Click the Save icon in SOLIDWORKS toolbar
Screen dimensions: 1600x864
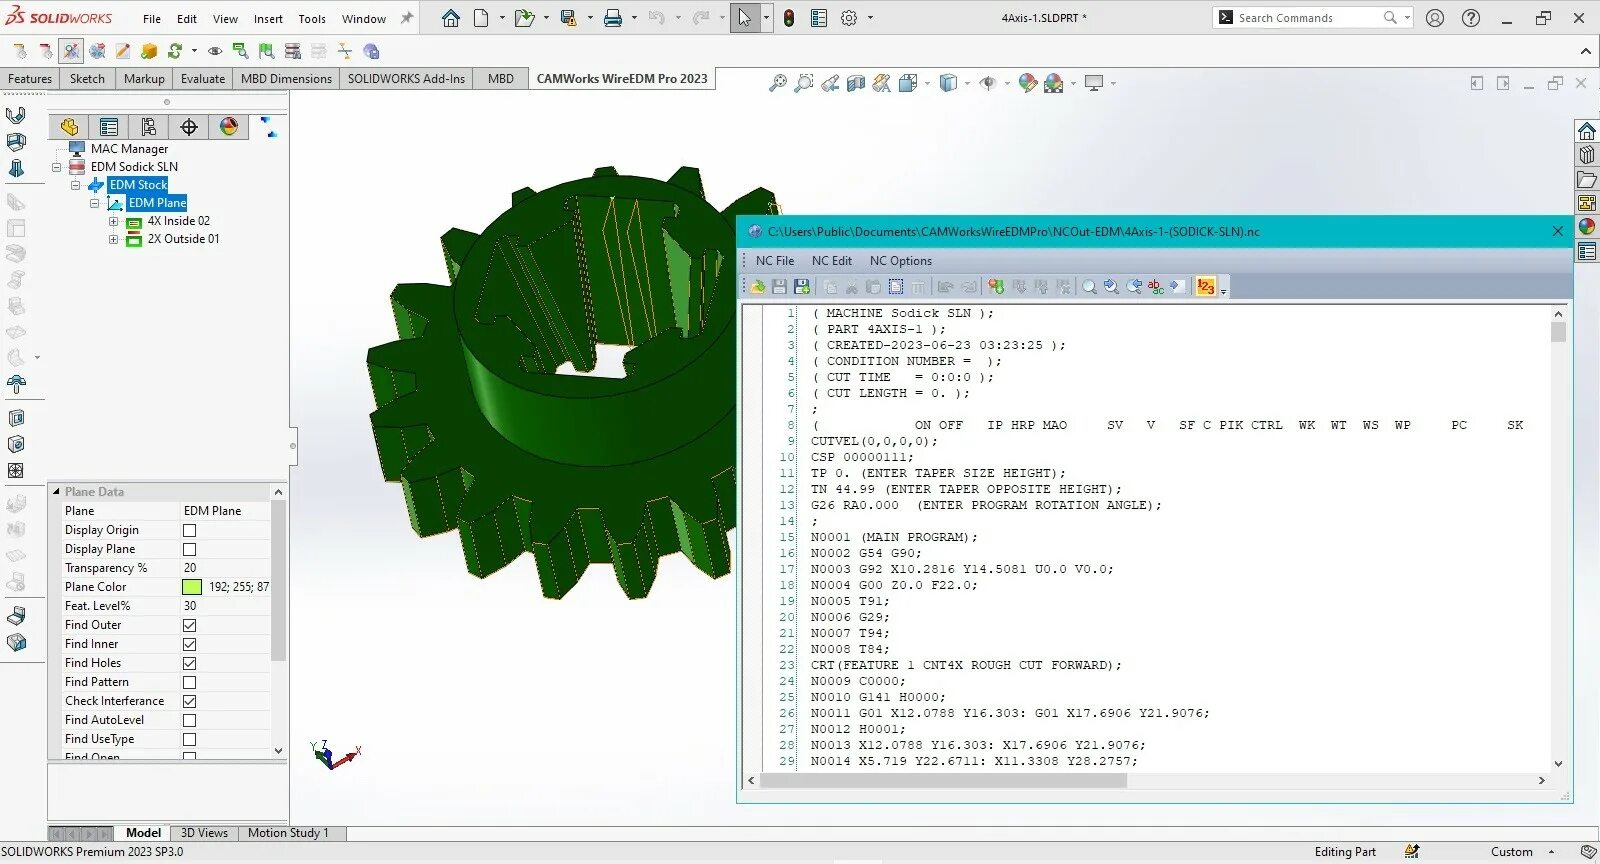tap(569, 18)
